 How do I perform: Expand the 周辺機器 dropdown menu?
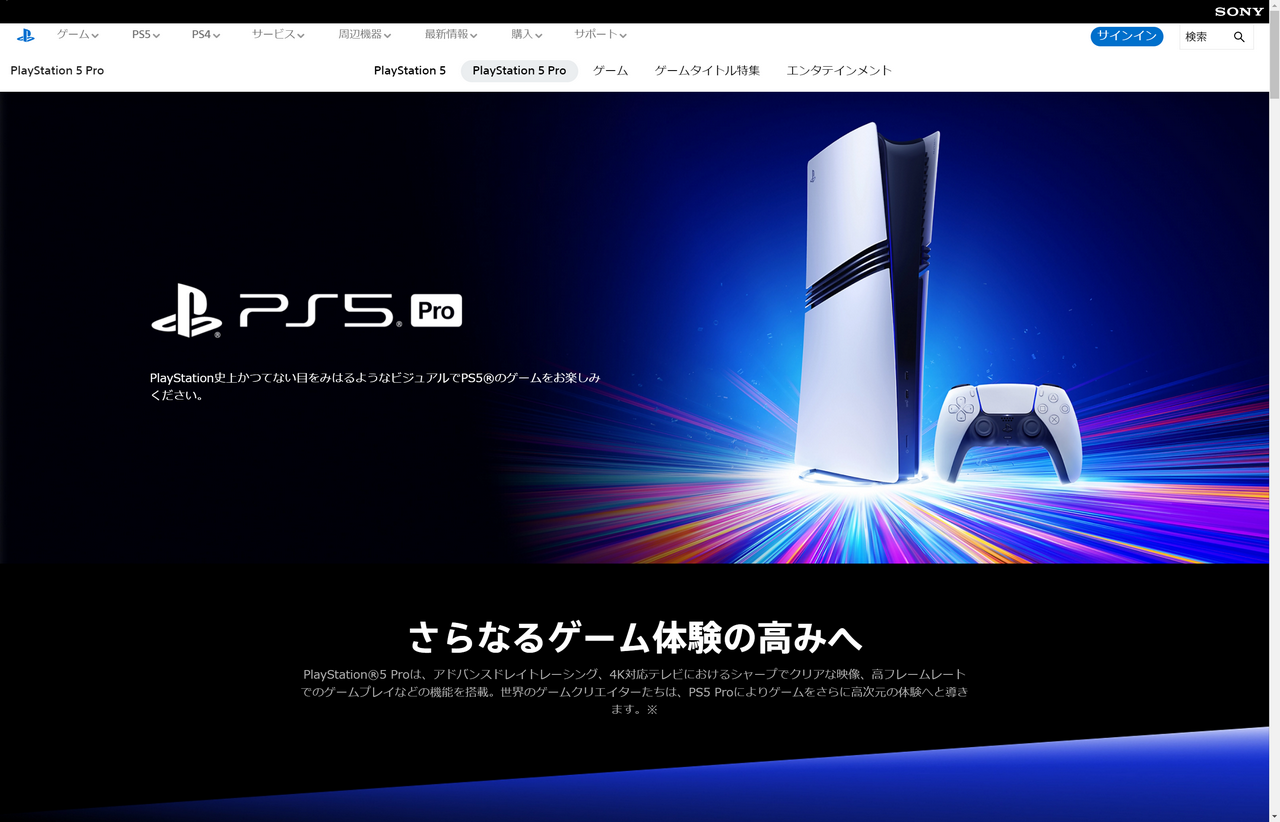pyautogui.click(x=363, y=34)
